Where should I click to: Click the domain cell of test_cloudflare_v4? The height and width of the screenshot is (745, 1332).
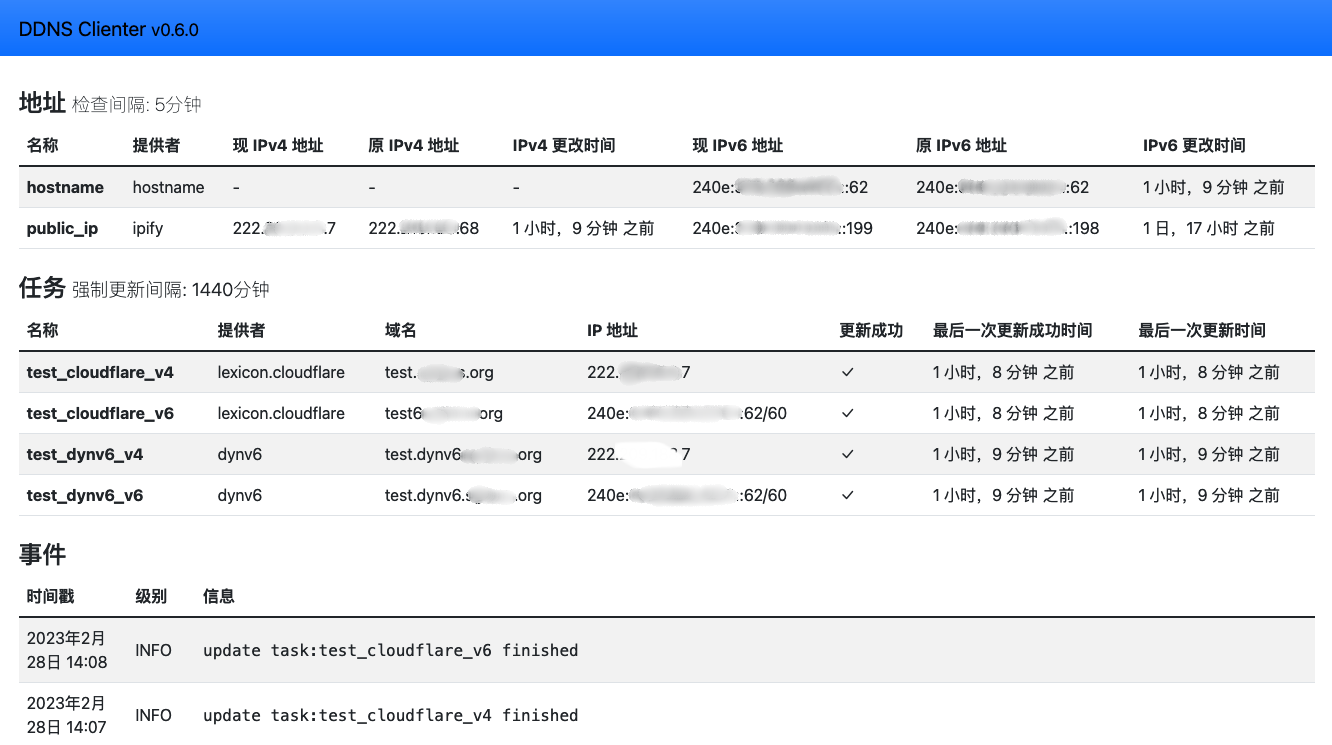[439, 372]
